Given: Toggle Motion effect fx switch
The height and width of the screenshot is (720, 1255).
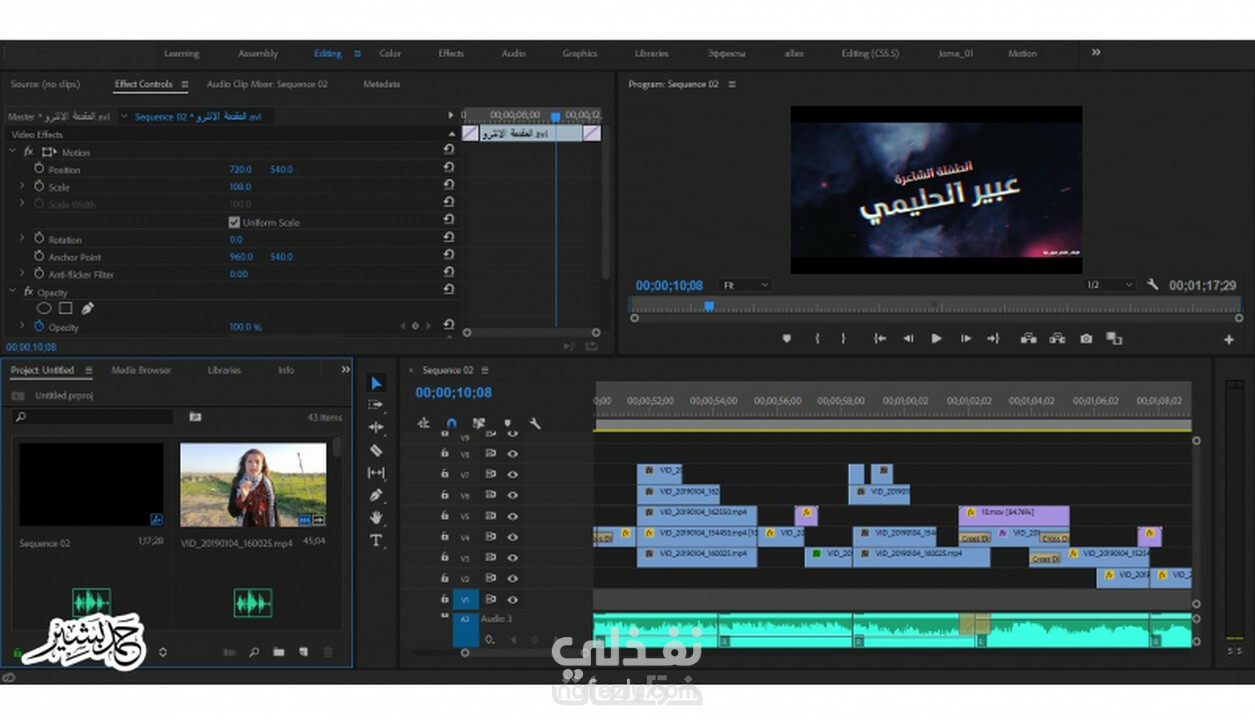Looking at the screenshot, I should tap(28, 152).
